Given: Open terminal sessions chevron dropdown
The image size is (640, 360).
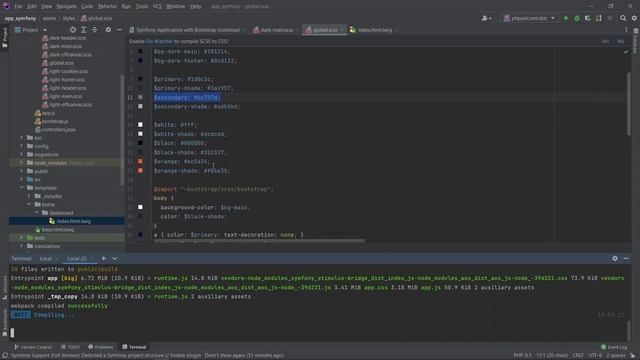Looking at the screenshot, I should click(x=114, y=258).
